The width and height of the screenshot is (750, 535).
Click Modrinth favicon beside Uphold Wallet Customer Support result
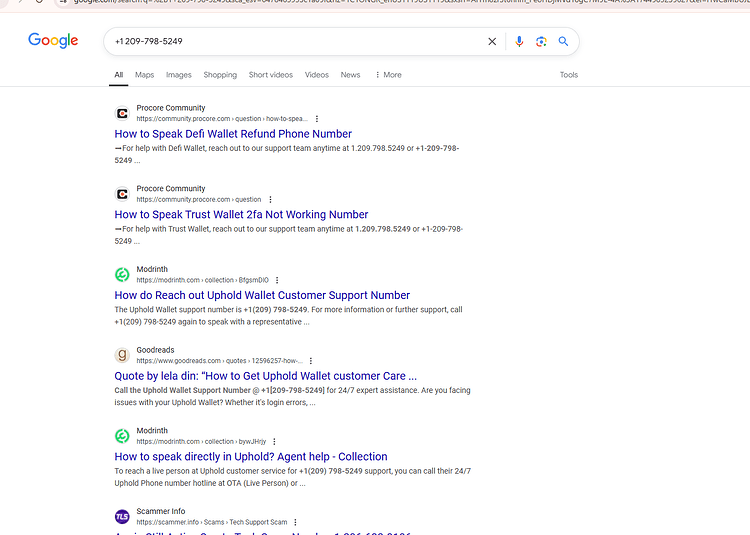click(x=122, y=275)
